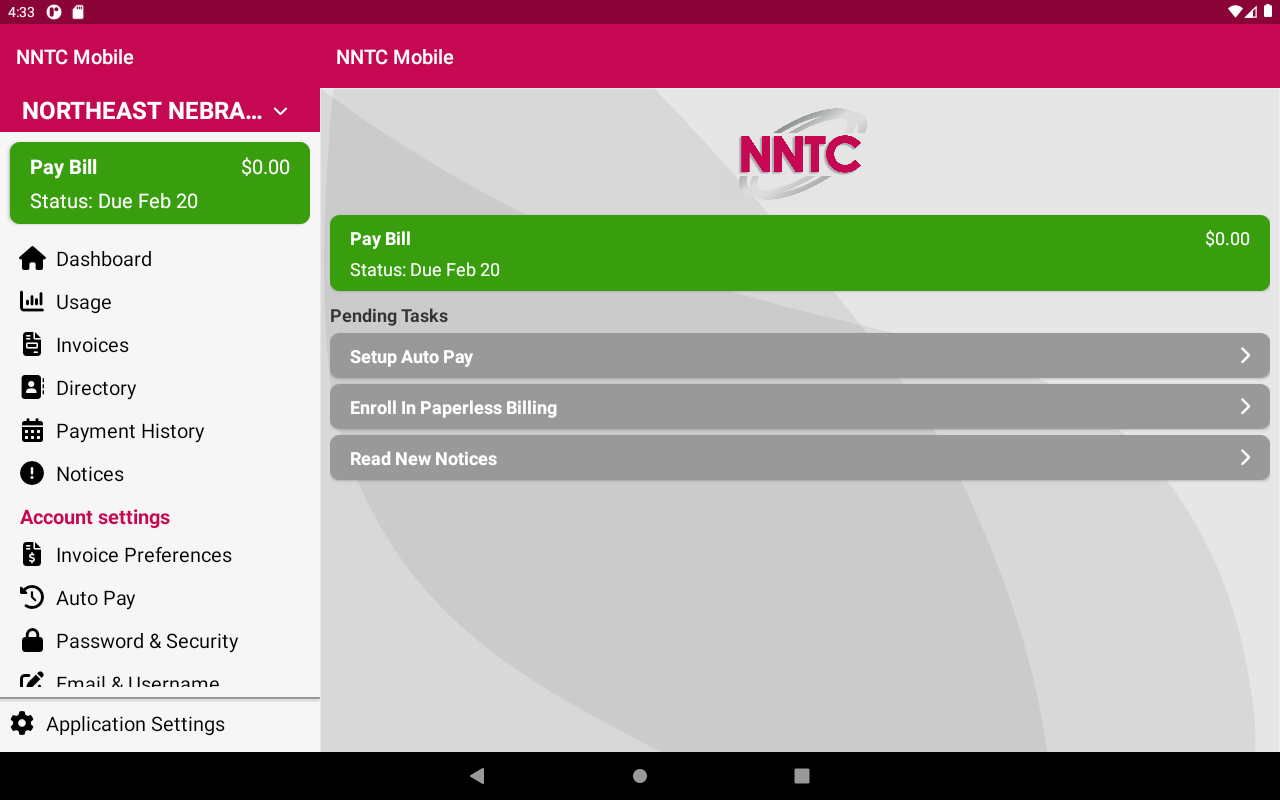Screen dimensions: 1280x800
Task: Expand the Northeast Nebraska account dropdown chevron
Action: [281, 111]
